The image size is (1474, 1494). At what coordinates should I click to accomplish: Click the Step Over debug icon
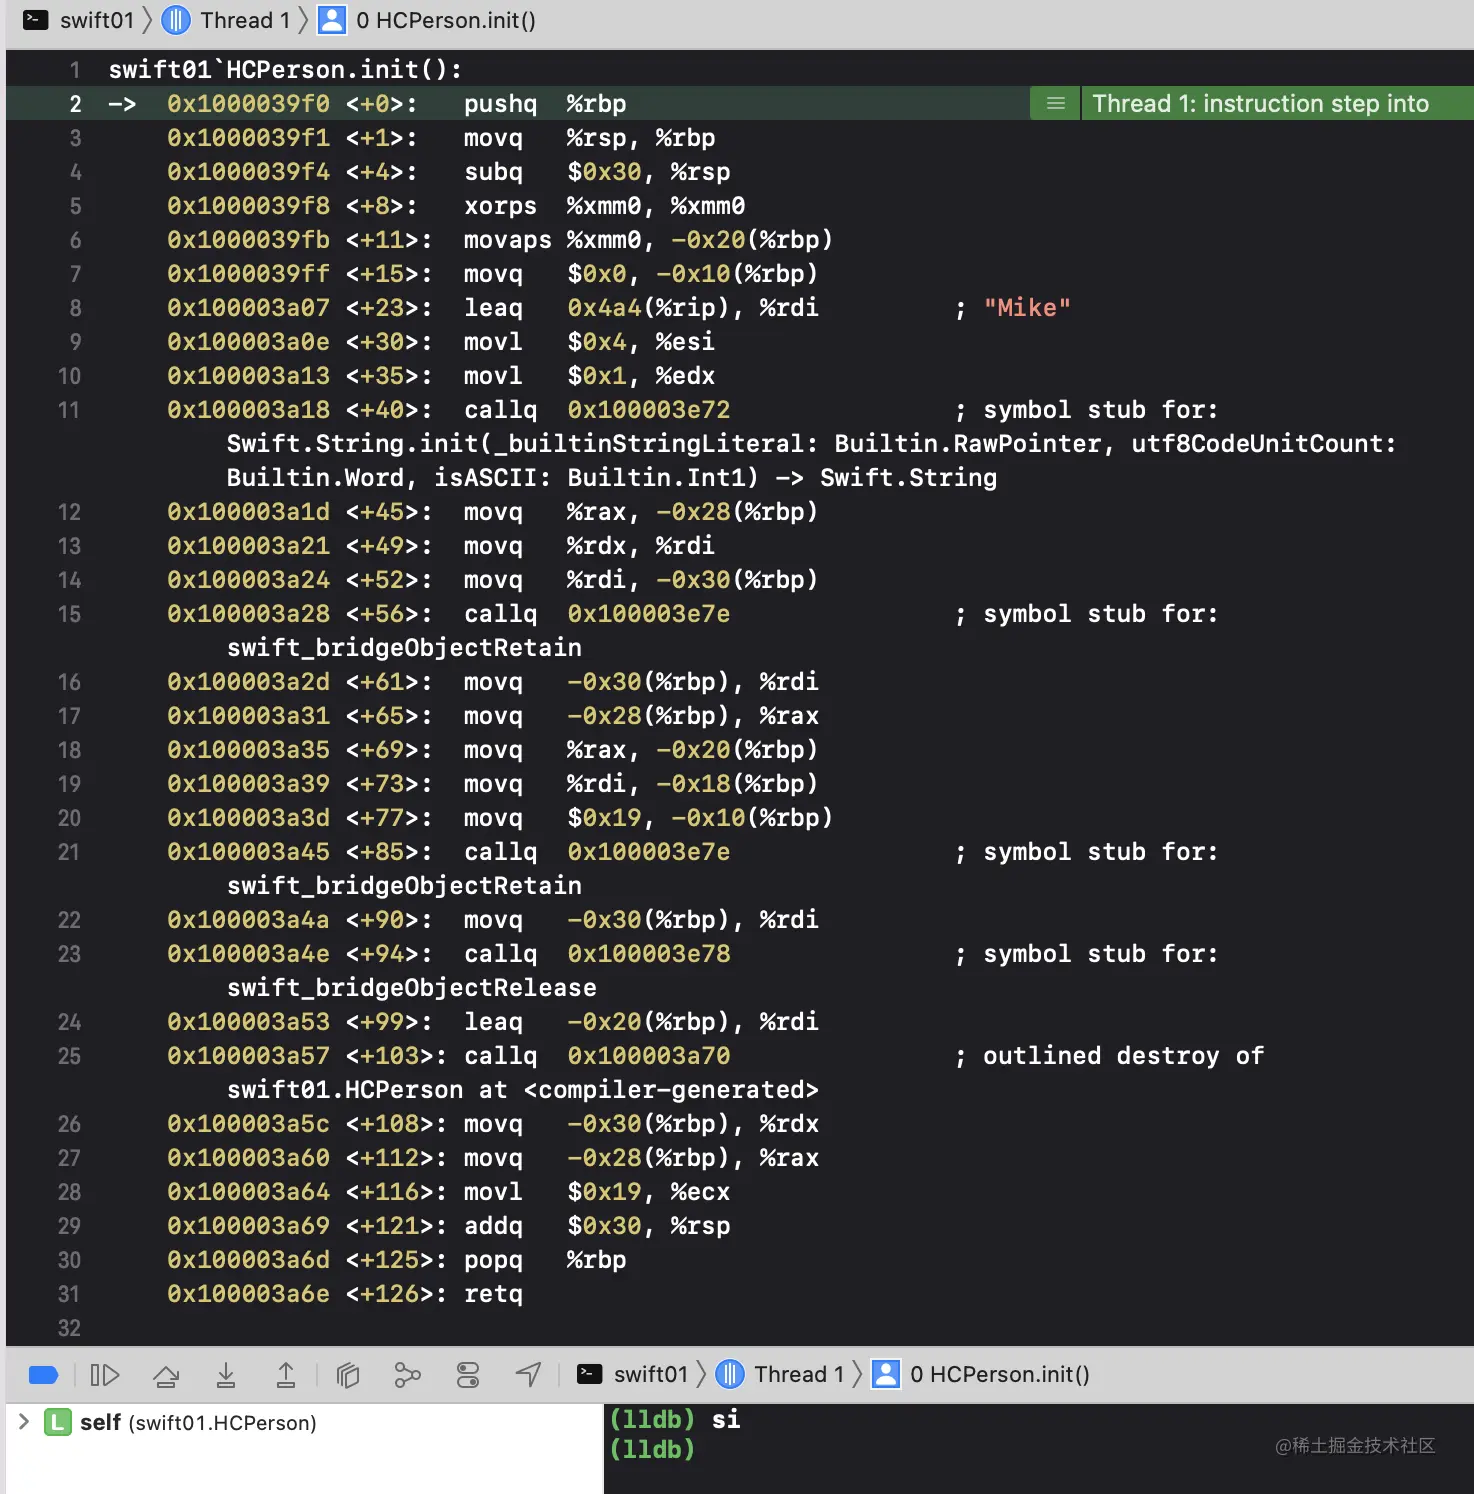pyautogui.click(x=166, y=1375)
